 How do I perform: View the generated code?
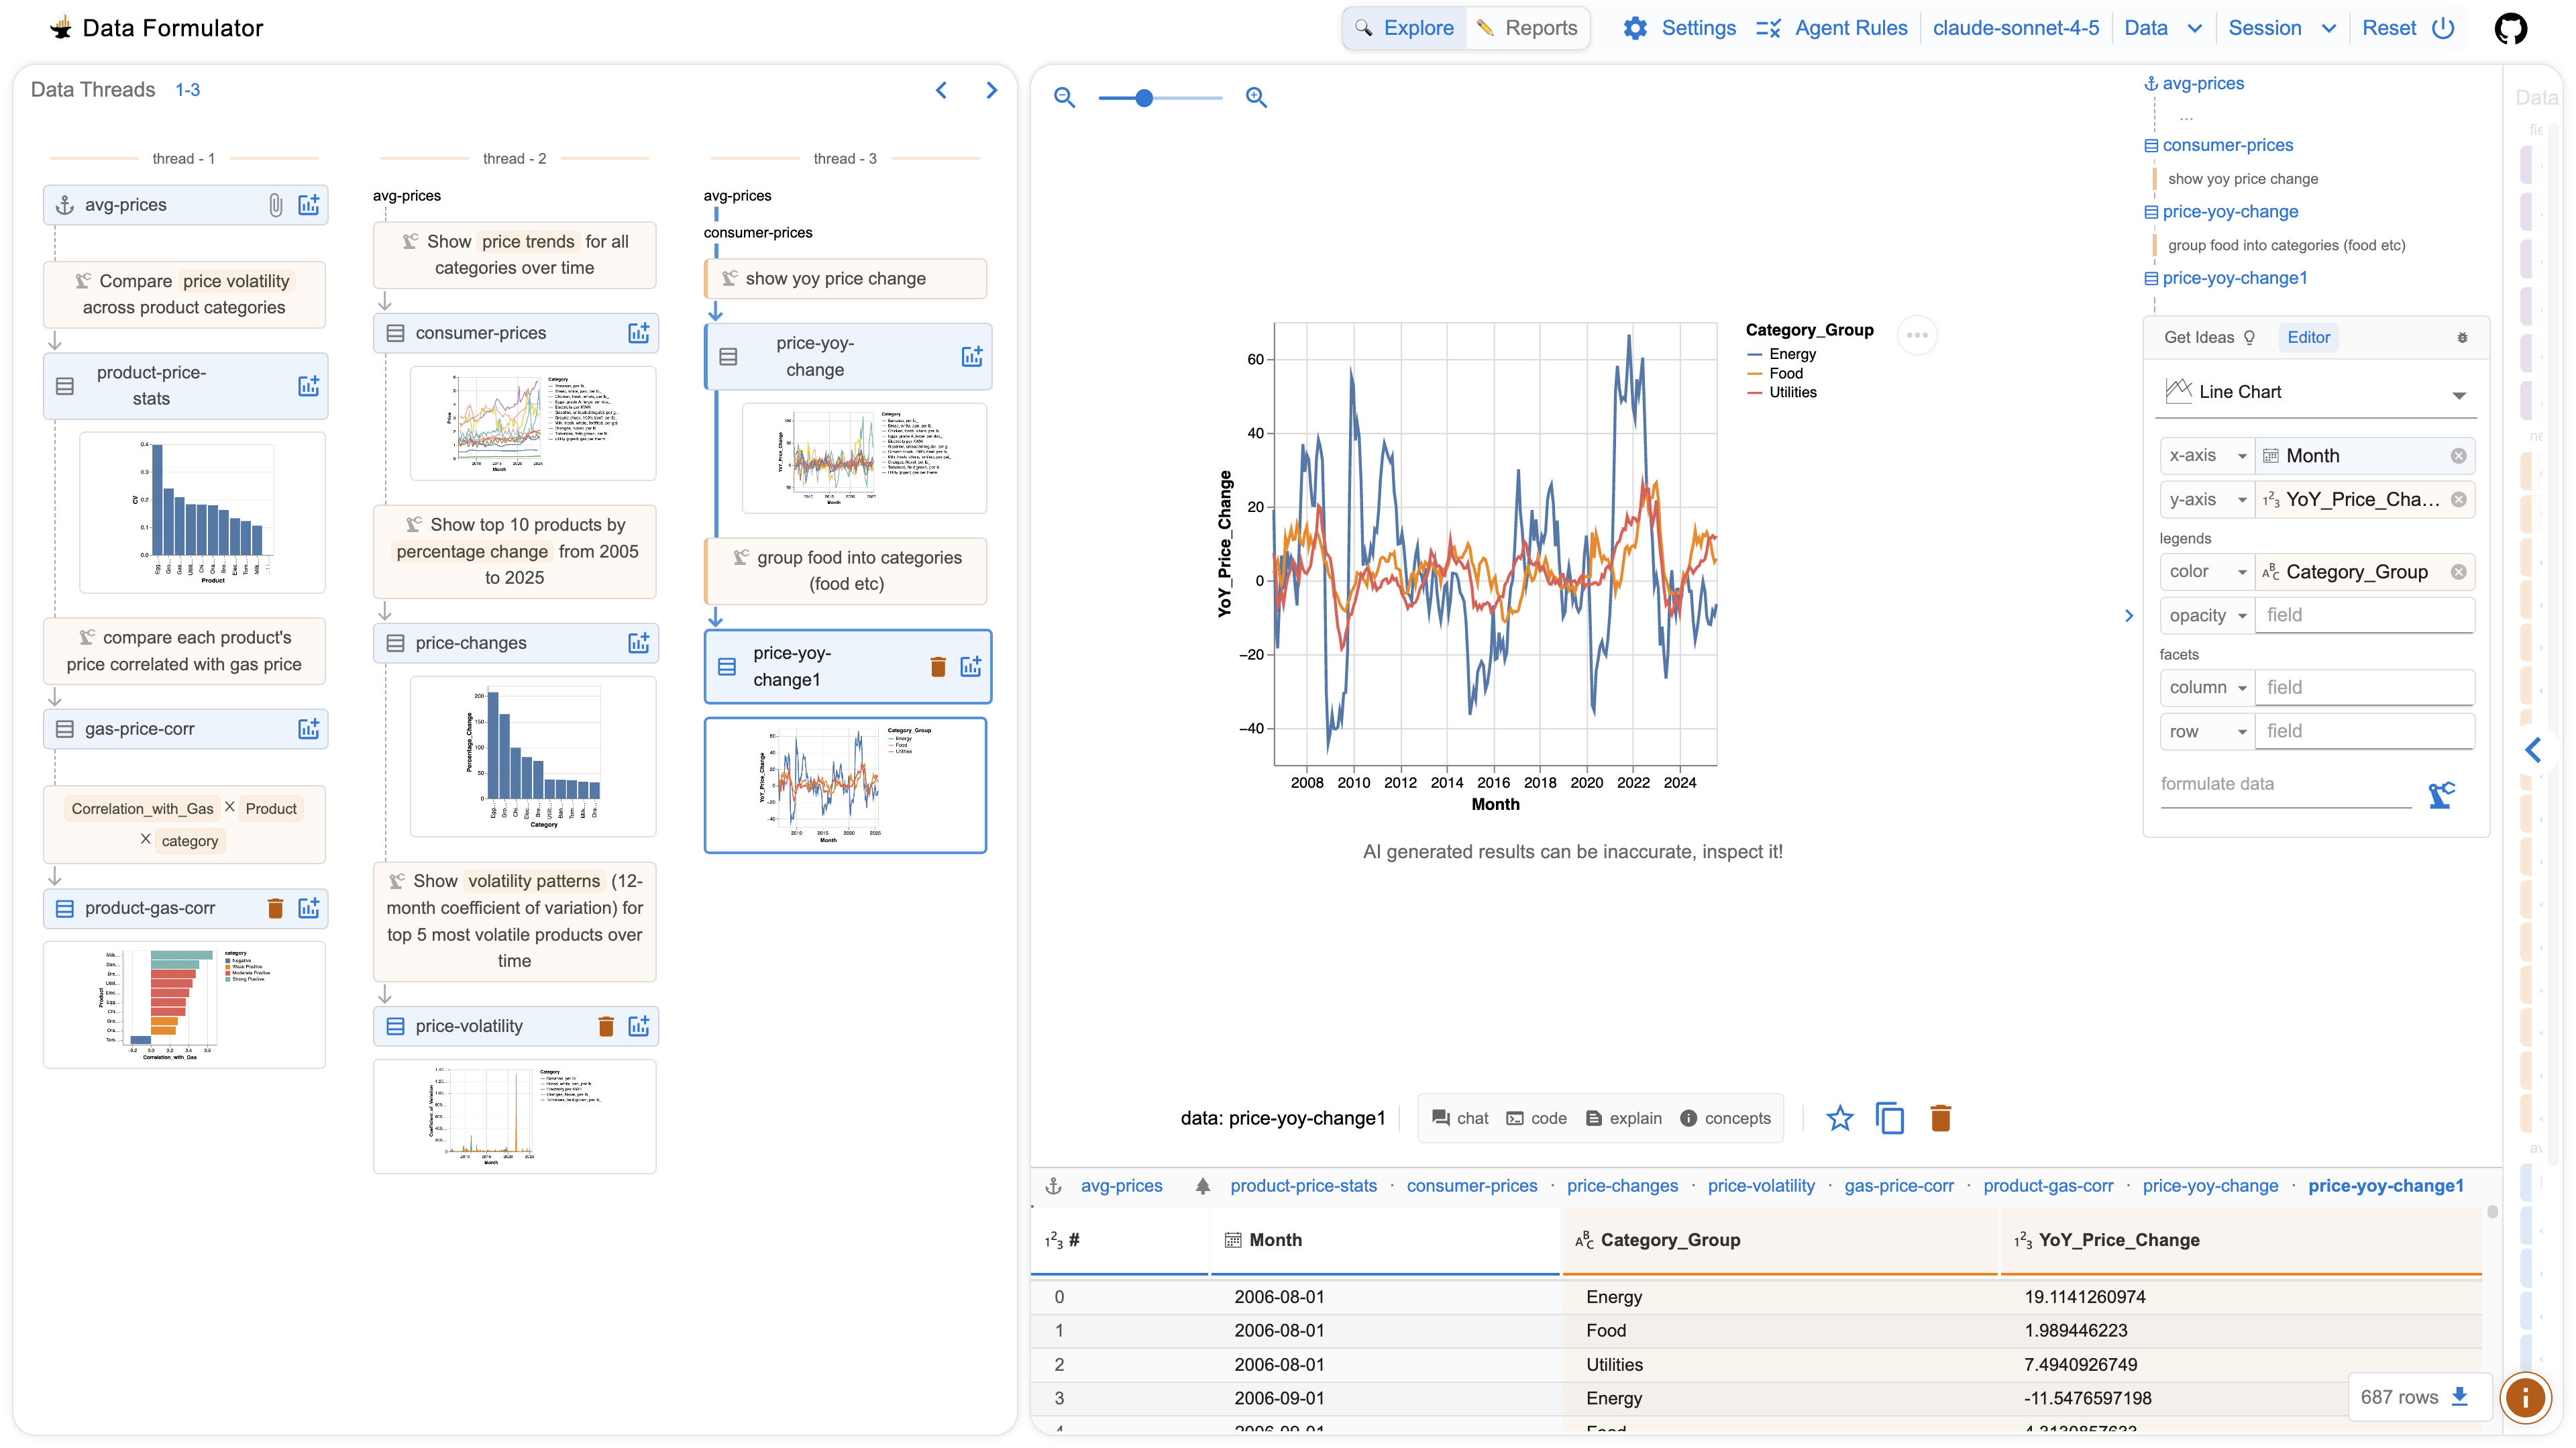1537,1118
